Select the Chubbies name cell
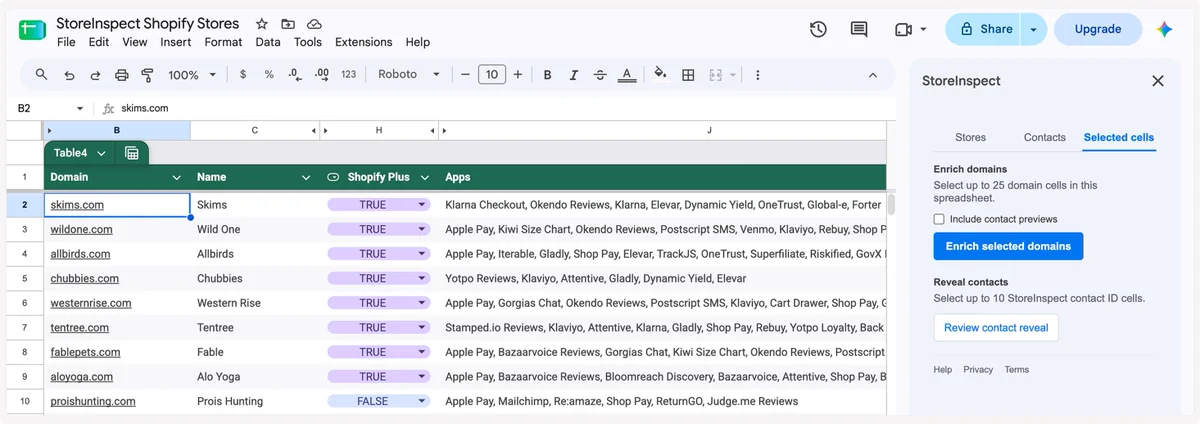This screenshot has height=424, width=1200. click(x=255, y=278)
